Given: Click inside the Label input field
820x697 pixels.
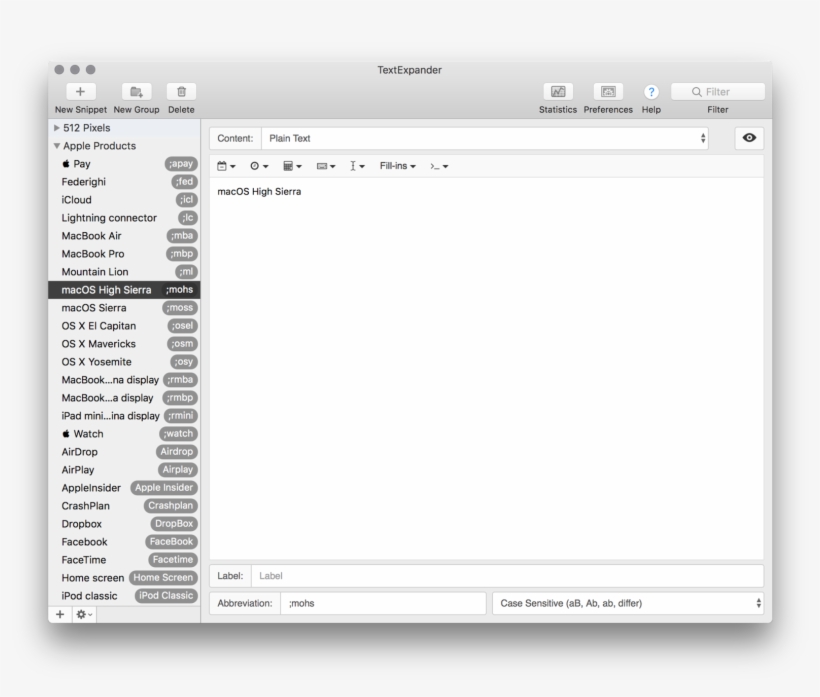Looking at the screenshot, I should coord(400,575).
